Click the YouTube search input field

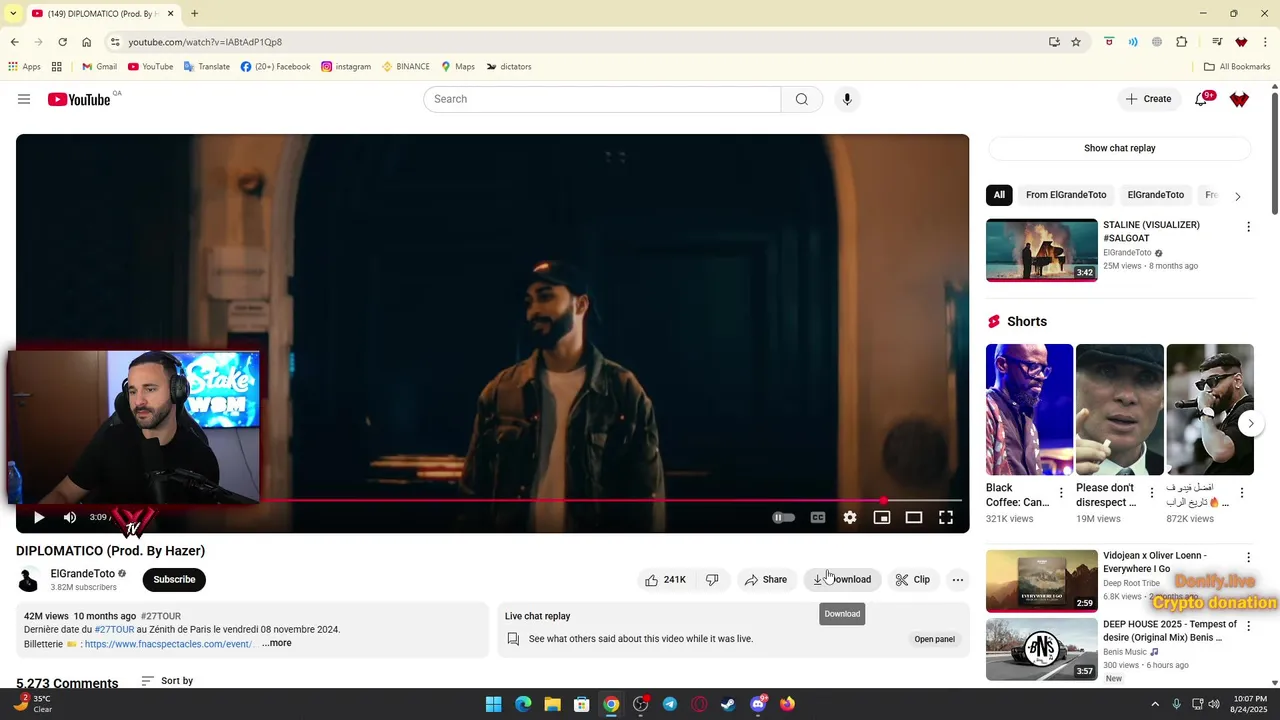click(x=602, y=99)
